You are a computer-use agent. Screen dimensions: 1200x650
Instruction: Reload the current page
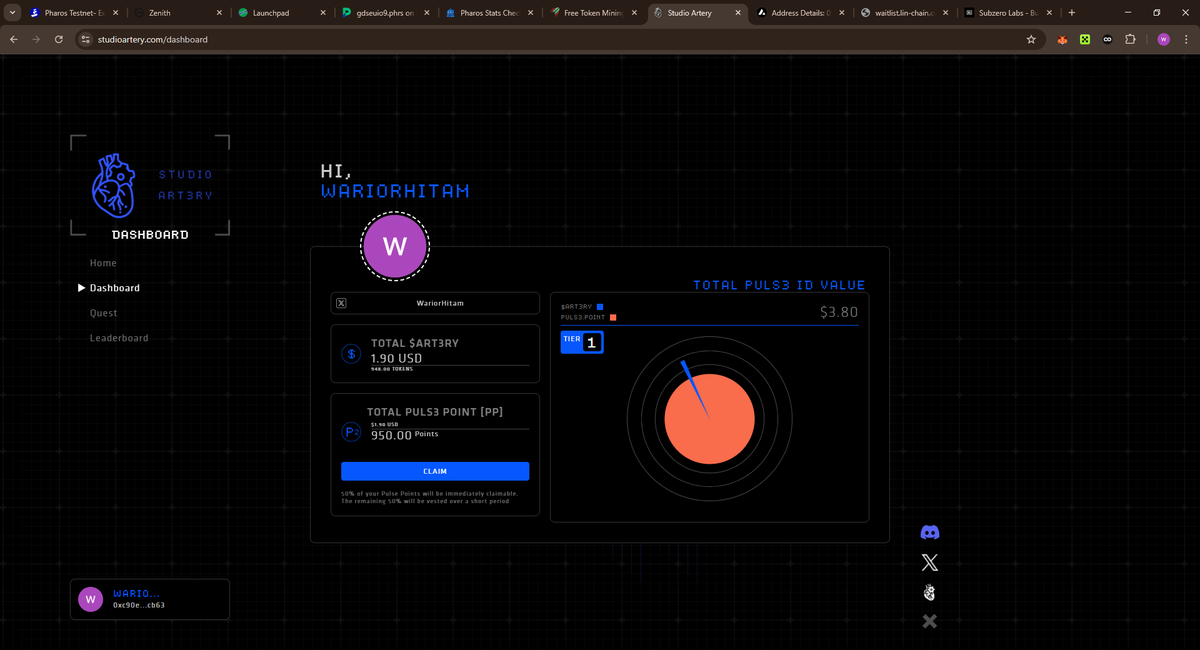coord(59,39)
